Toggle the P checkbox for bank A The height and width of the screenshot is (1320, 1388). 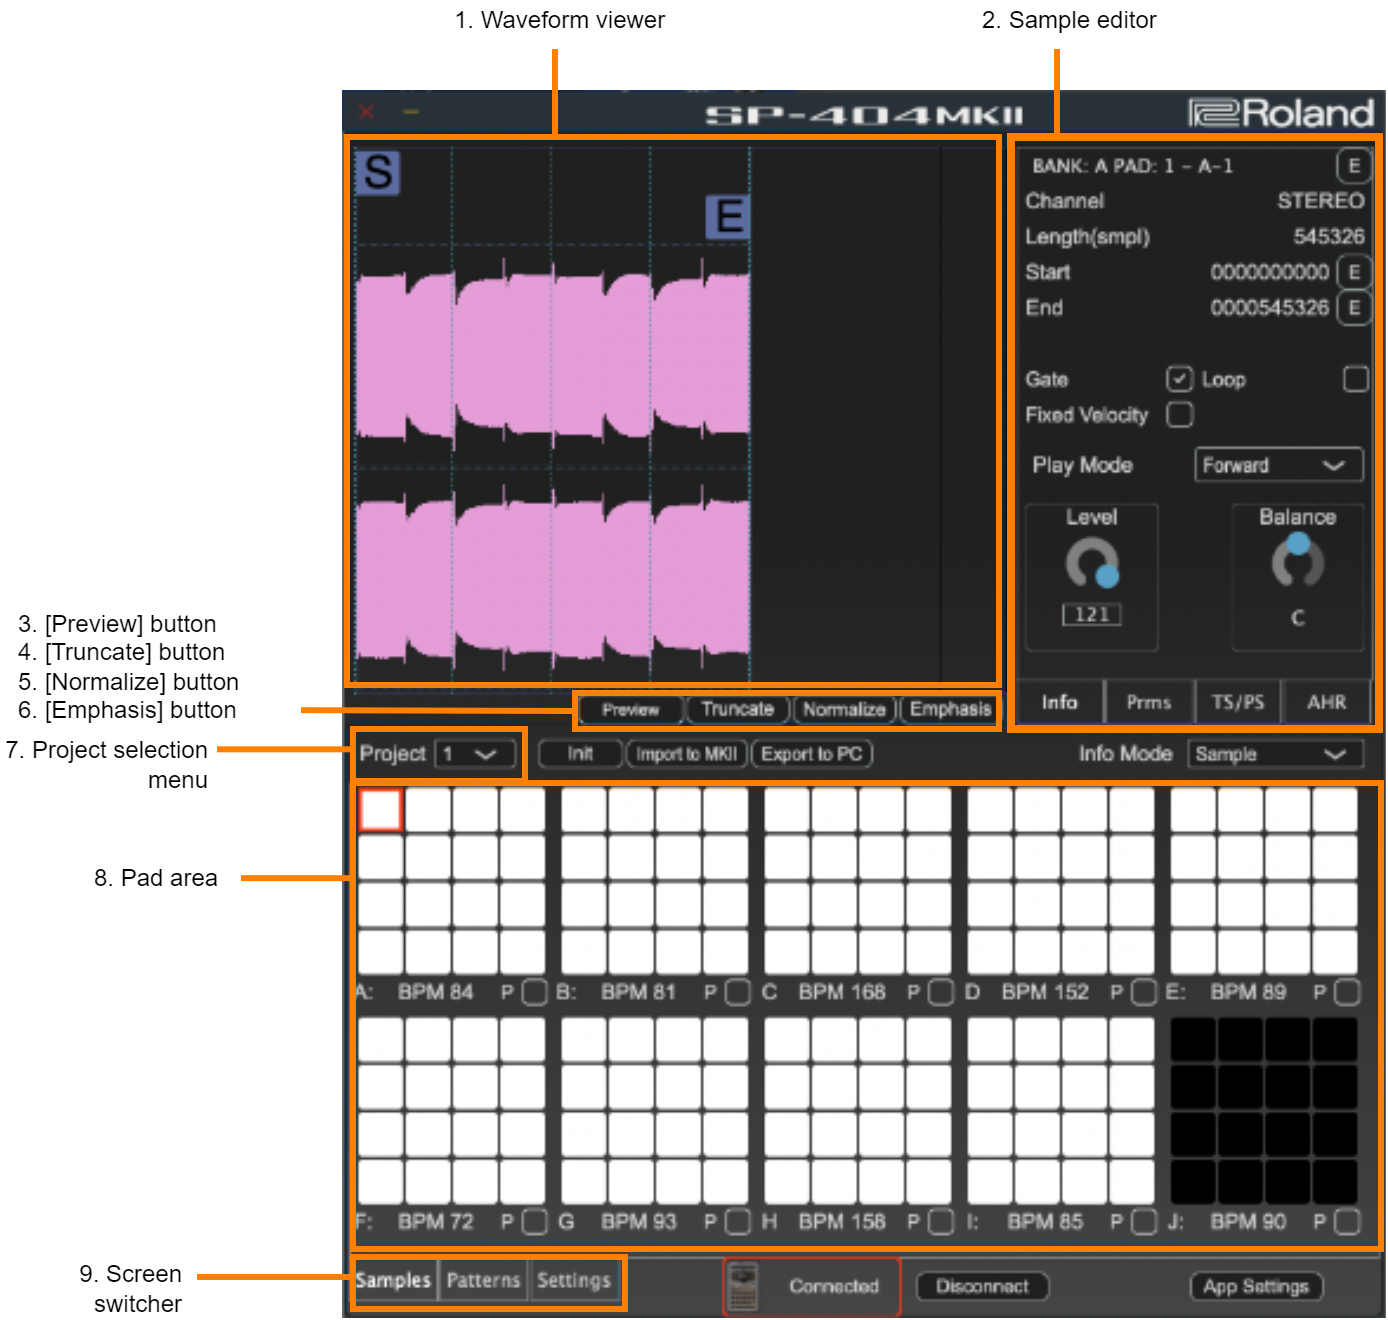pyautogui.click(x=535, y=992)
